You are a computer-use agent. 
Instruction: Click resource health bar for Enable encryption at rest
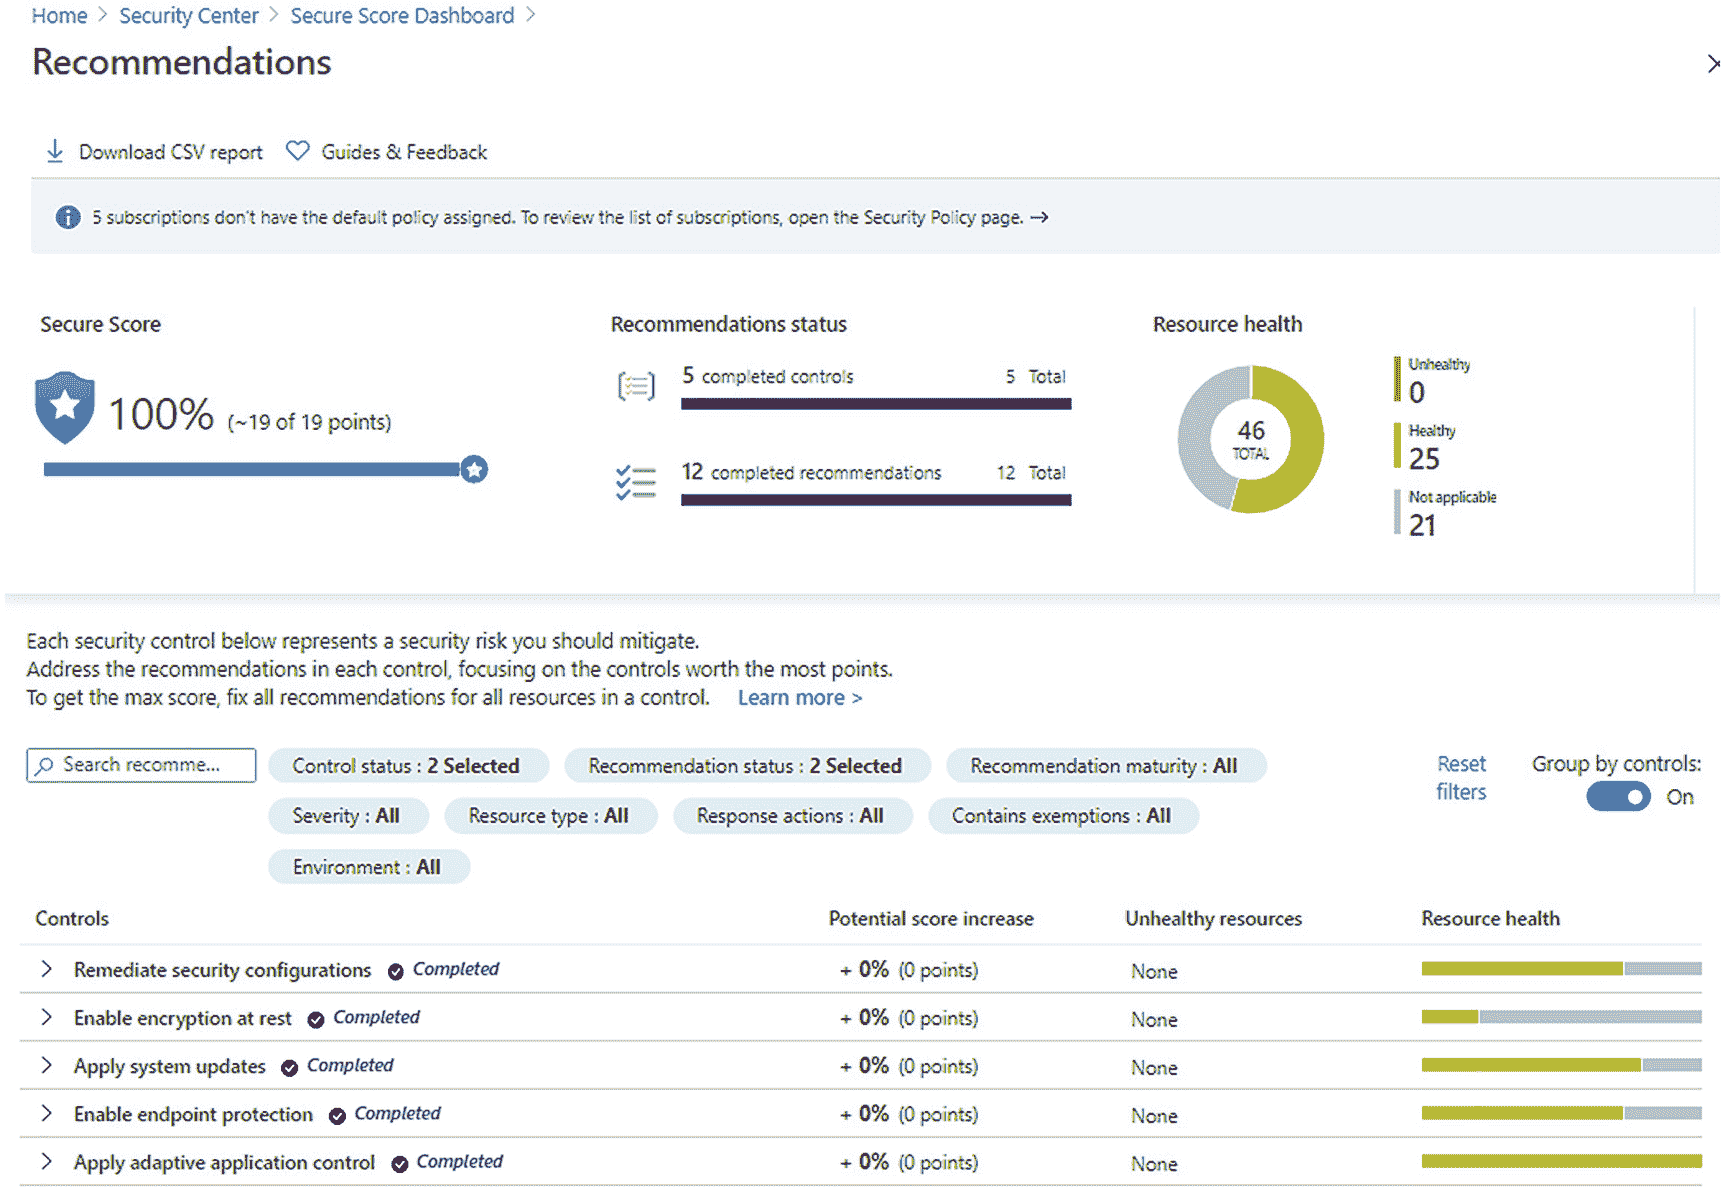pos(1561,1017)
